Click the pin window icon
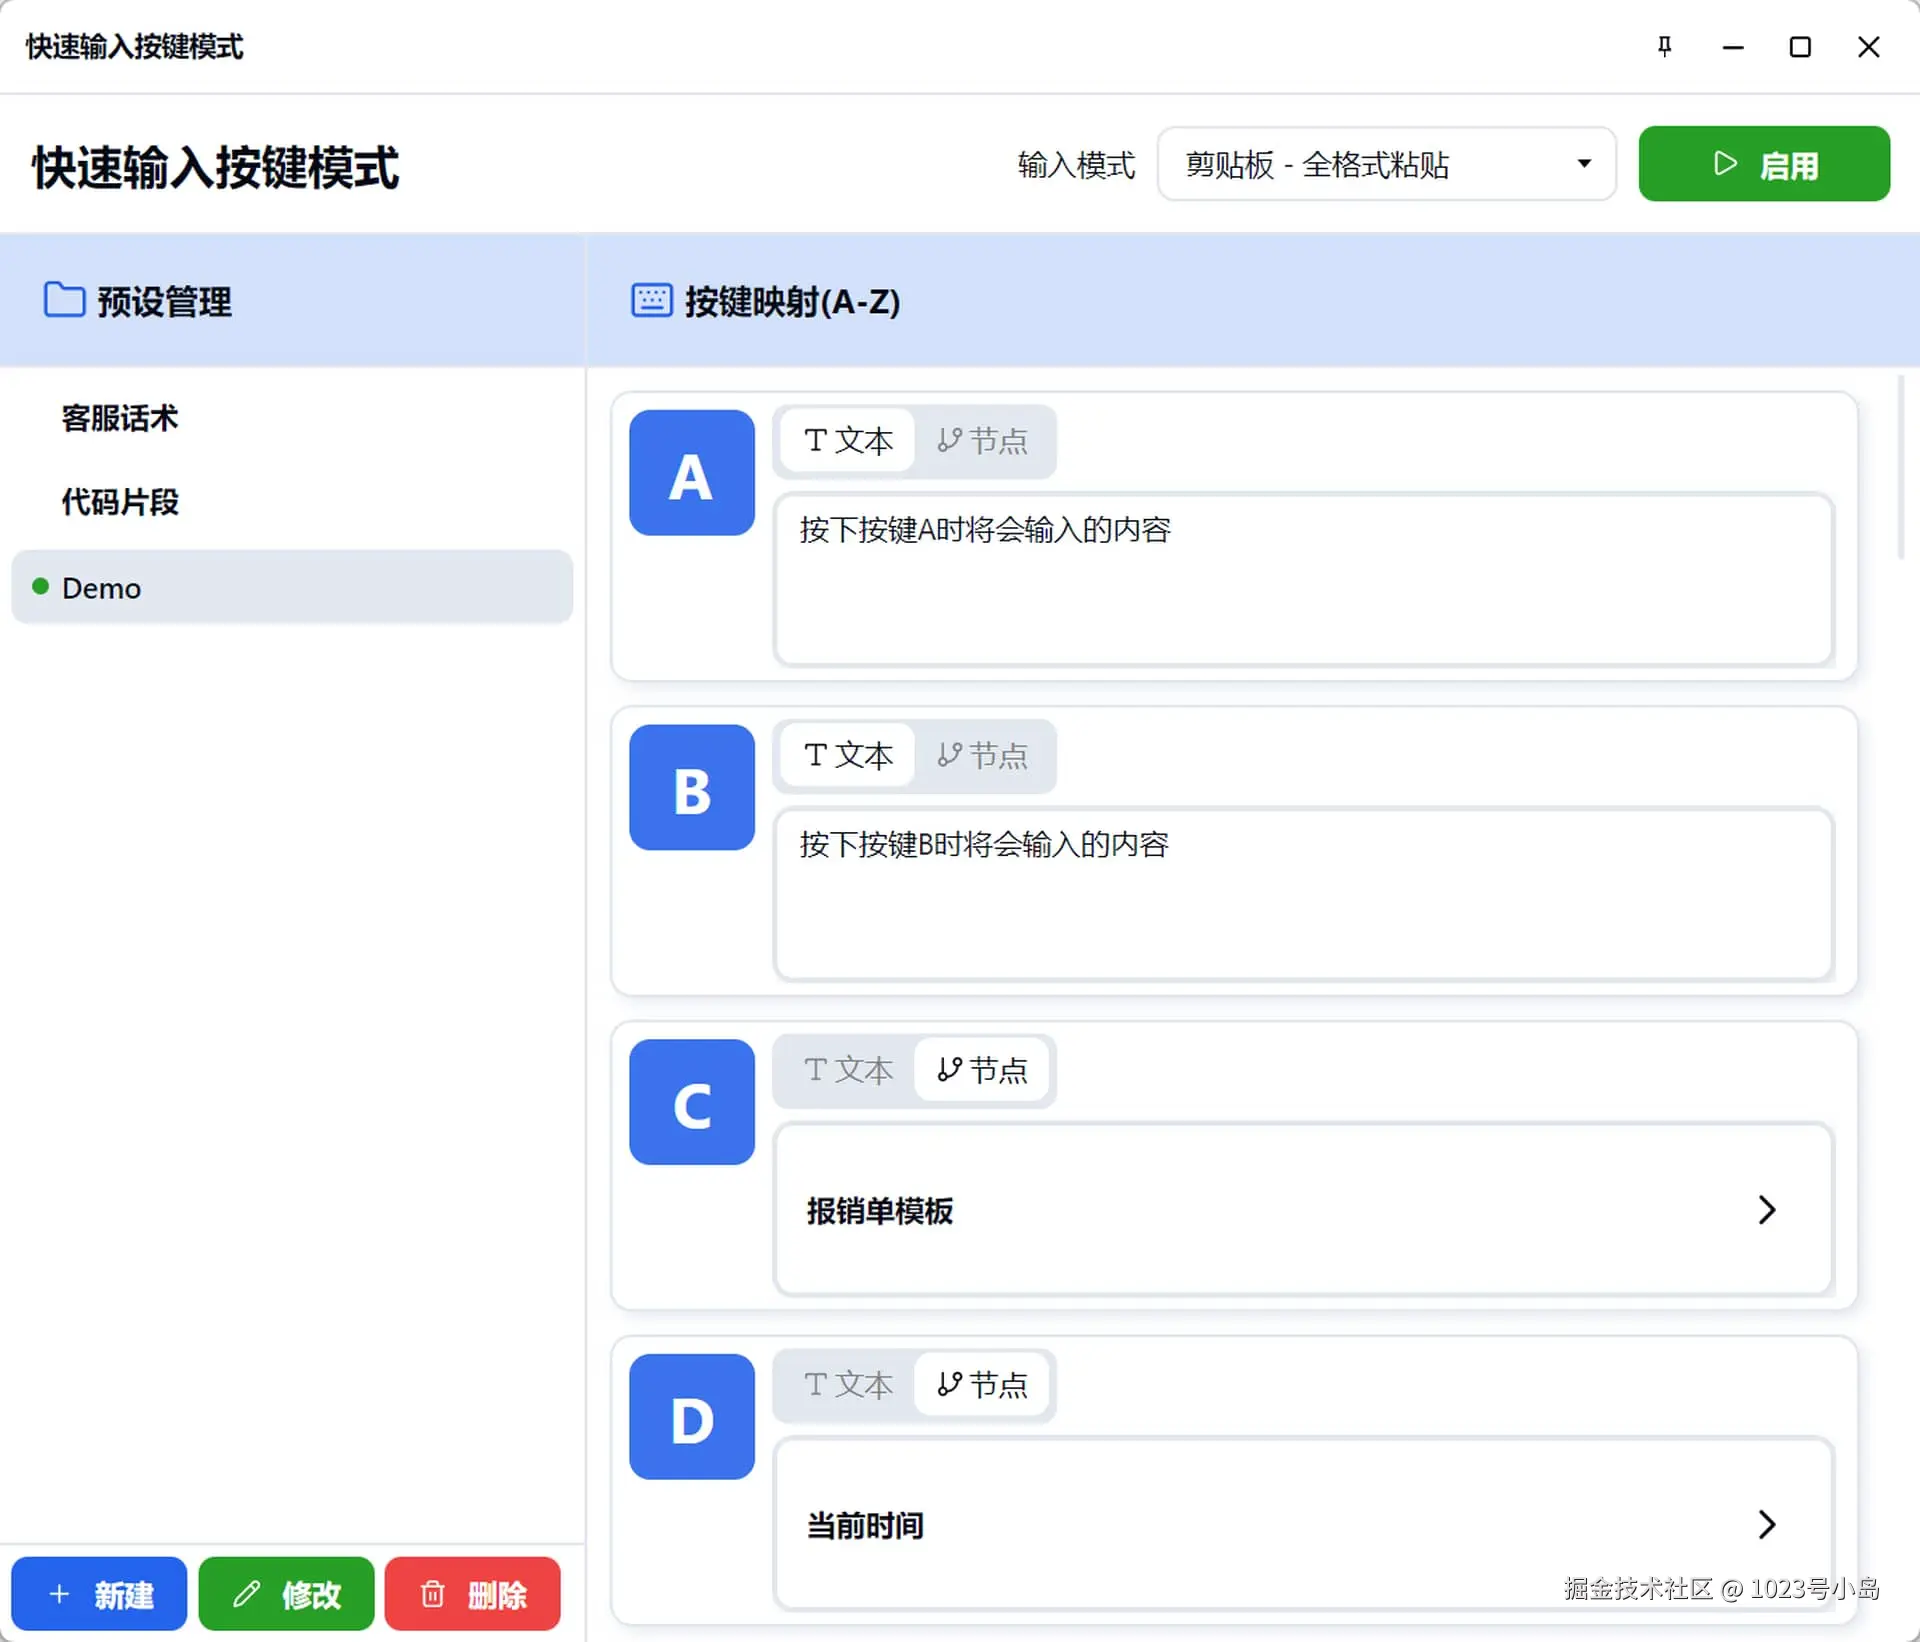Screen dimensions: 1920x1642 click(1664, 47)
